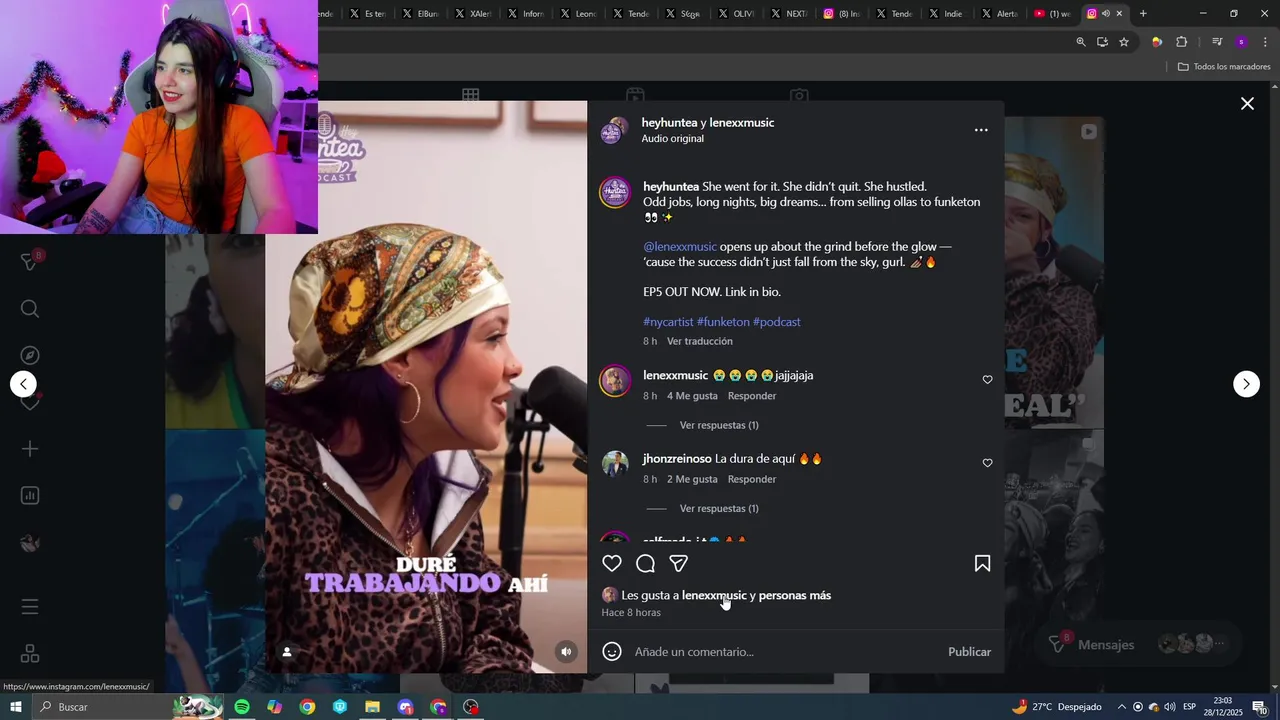Reply to jhonzreinoso's comment via Responder

point(752,479)
